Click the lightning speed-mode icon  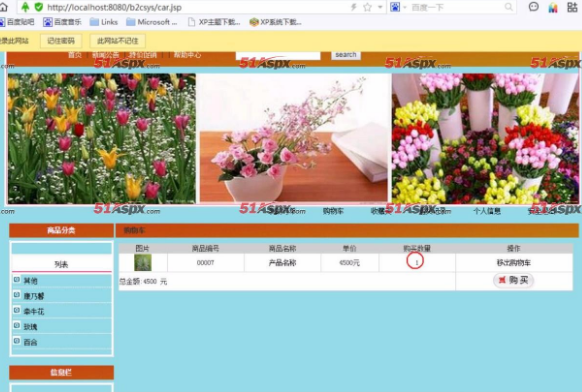(354, 7)
